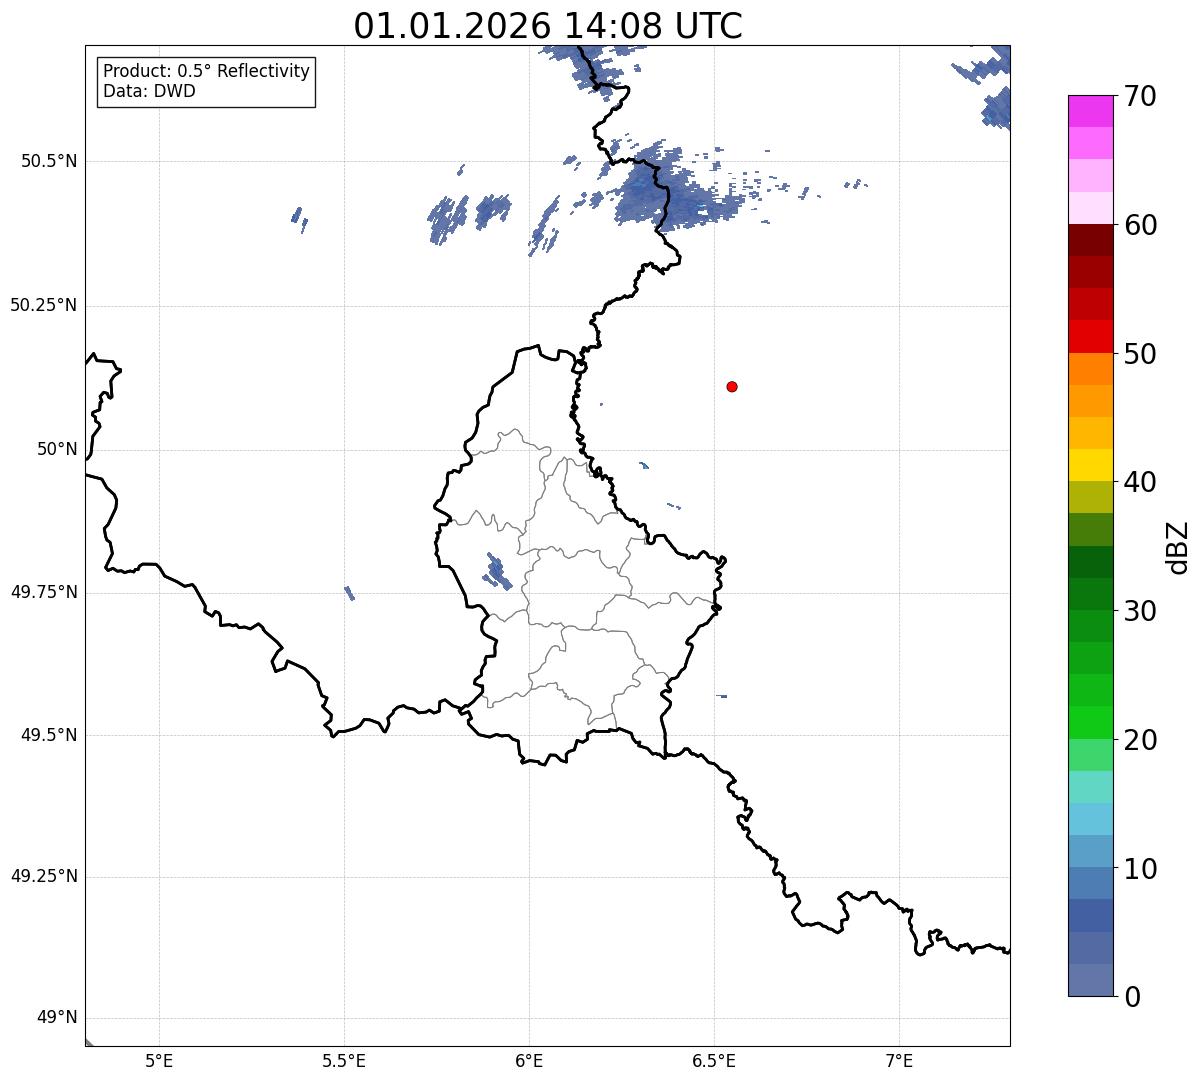Click the light cyan colorbar segment above 10

[x=1090, y=819]
